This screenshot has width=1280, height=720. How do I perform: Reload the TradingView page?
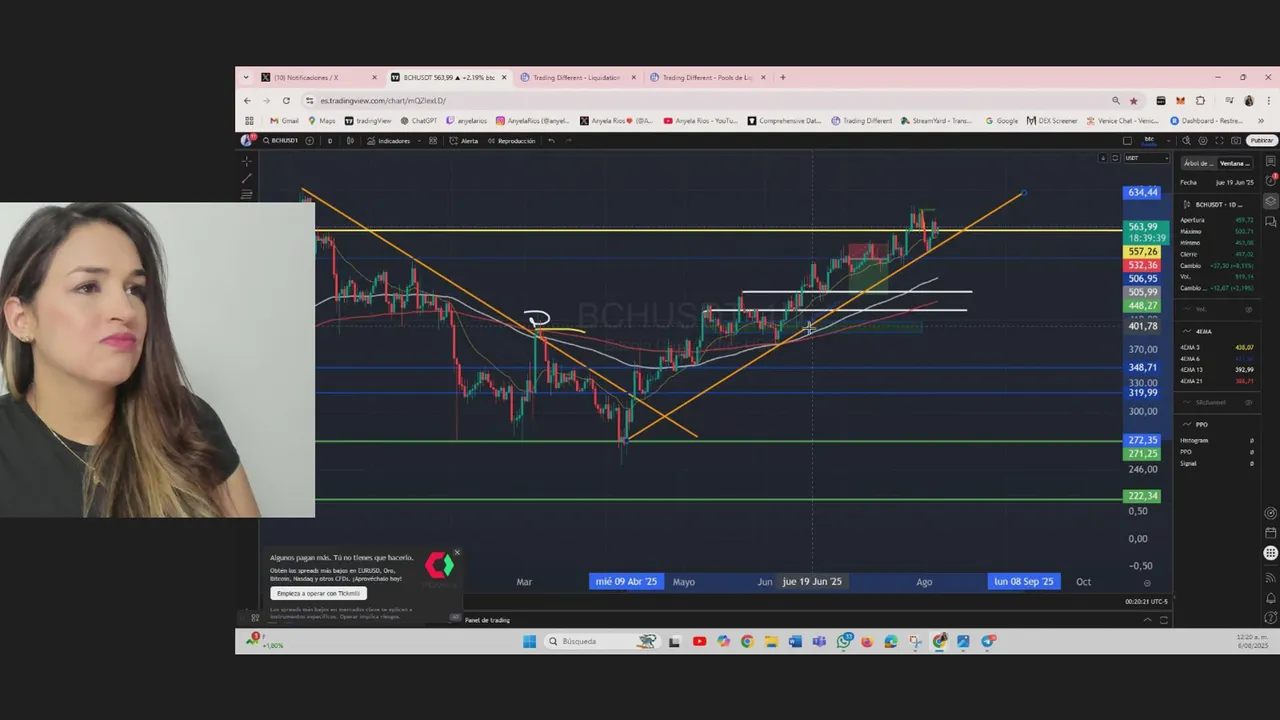(286, 100)
